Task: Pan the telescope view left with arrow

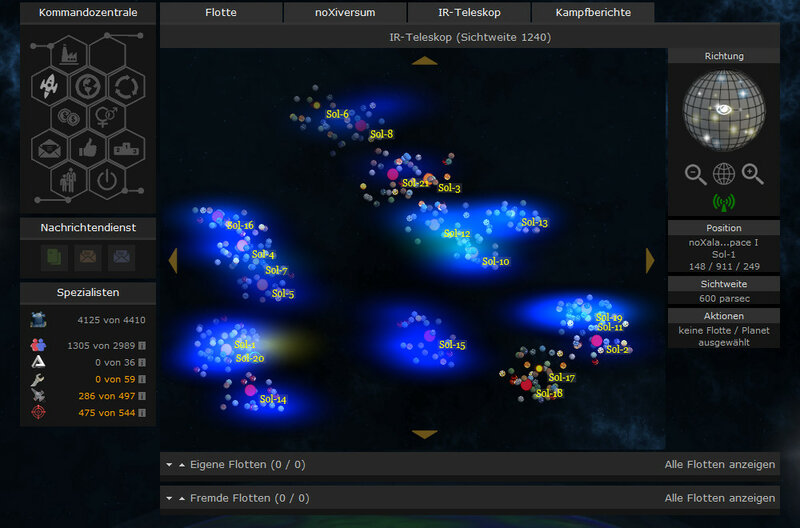Action: point(173,261)
